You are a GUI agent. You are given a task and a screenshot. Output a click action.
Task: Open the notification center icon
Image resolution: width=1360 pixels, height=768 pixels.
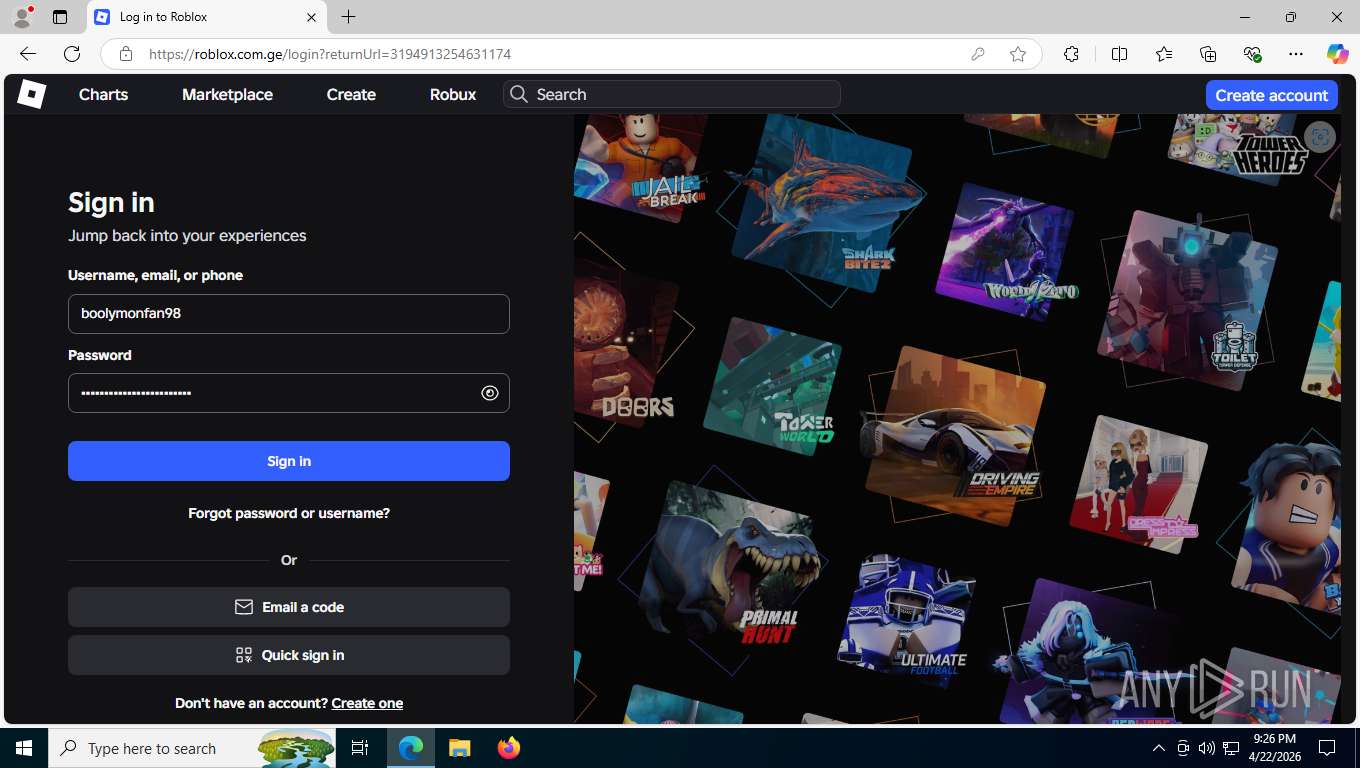(1327, 748)
